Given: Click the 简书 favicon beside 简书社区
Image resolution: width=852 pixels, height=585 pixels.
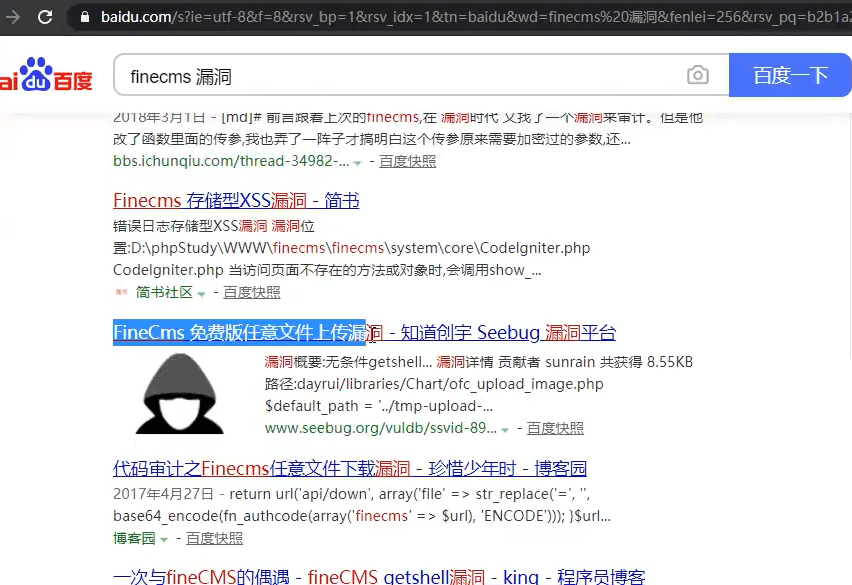Looking at the screenshot, I should coord(121,292).
